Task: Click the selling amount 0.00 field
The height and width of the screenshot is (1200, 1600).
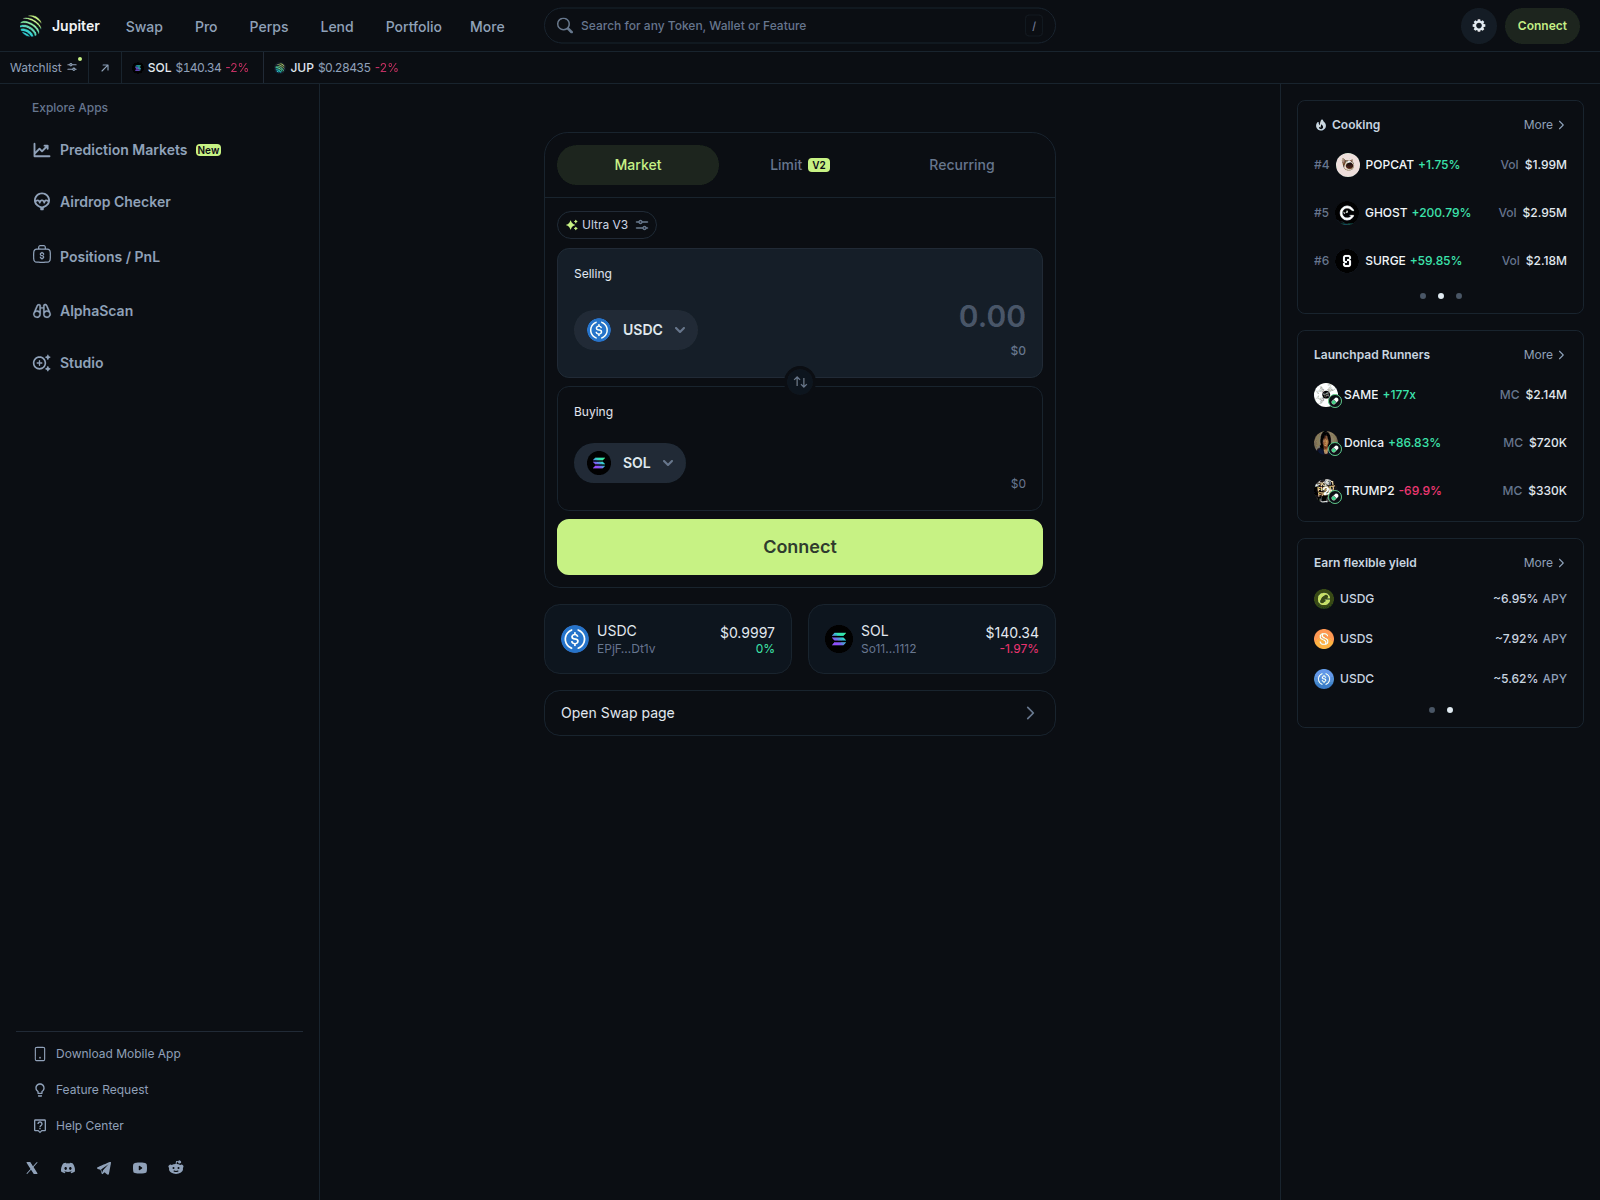Action: 992,316
